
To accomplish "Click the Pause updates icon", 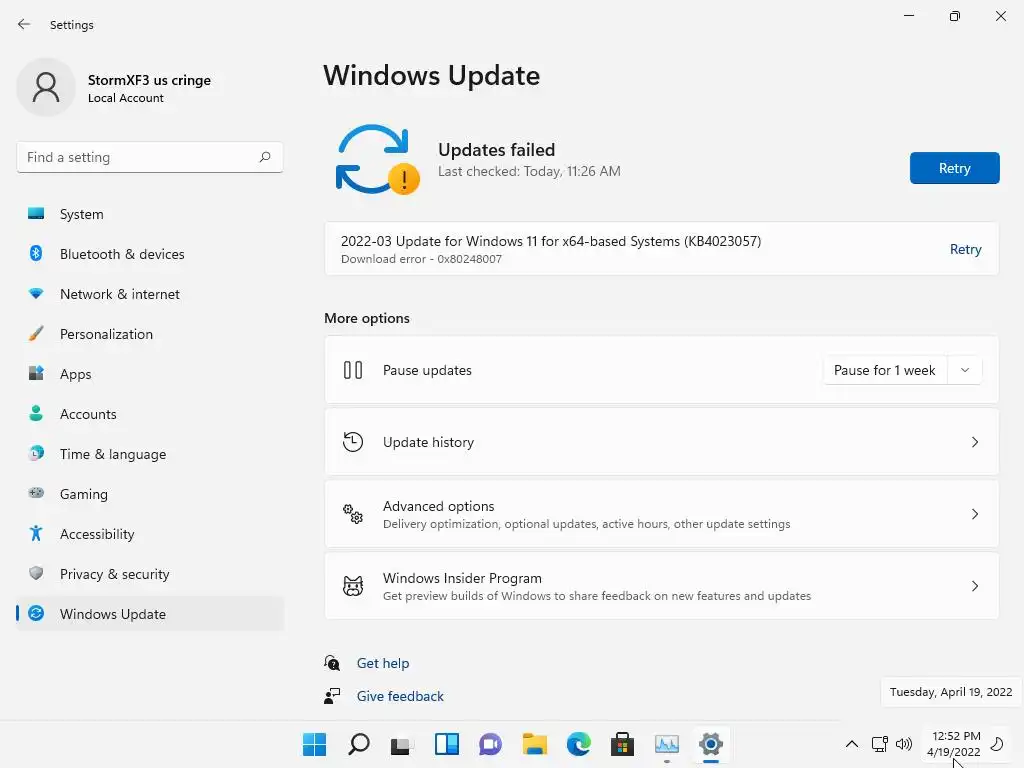I will click(x=353, y=370).
